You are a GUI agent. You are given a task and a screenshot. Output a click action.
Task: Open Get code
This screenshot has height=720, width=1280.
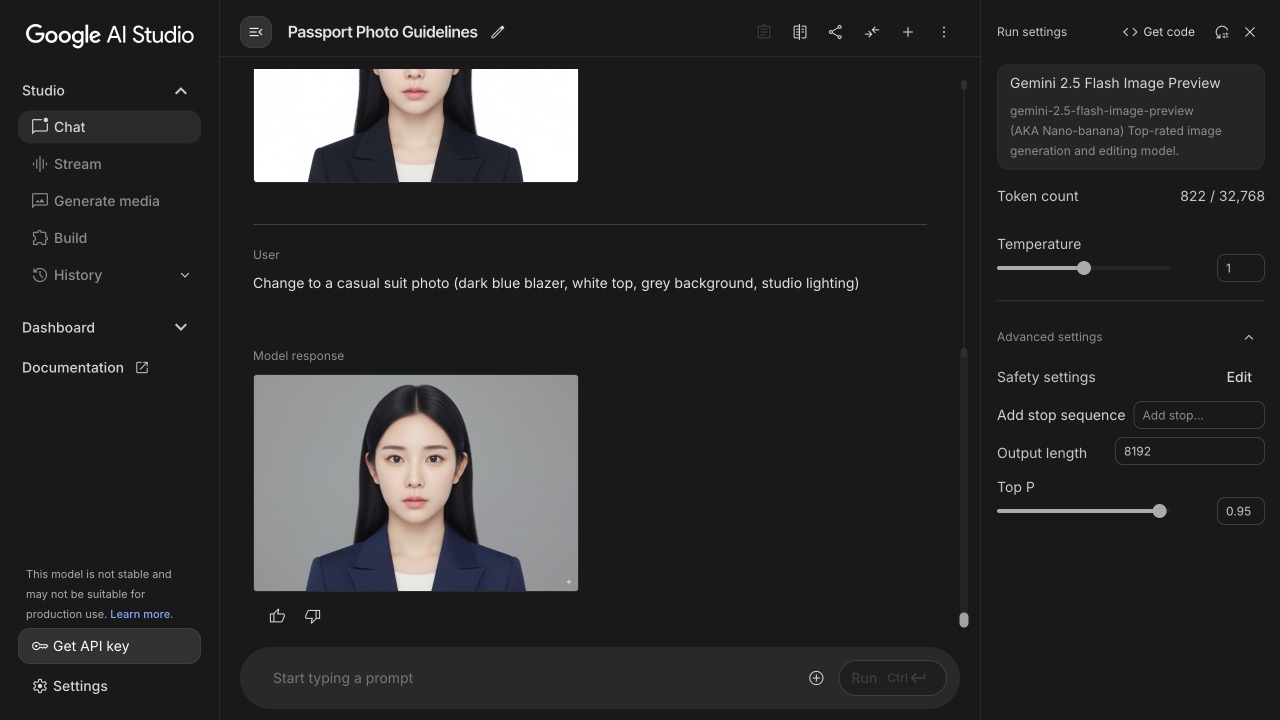click(1159, 32)
